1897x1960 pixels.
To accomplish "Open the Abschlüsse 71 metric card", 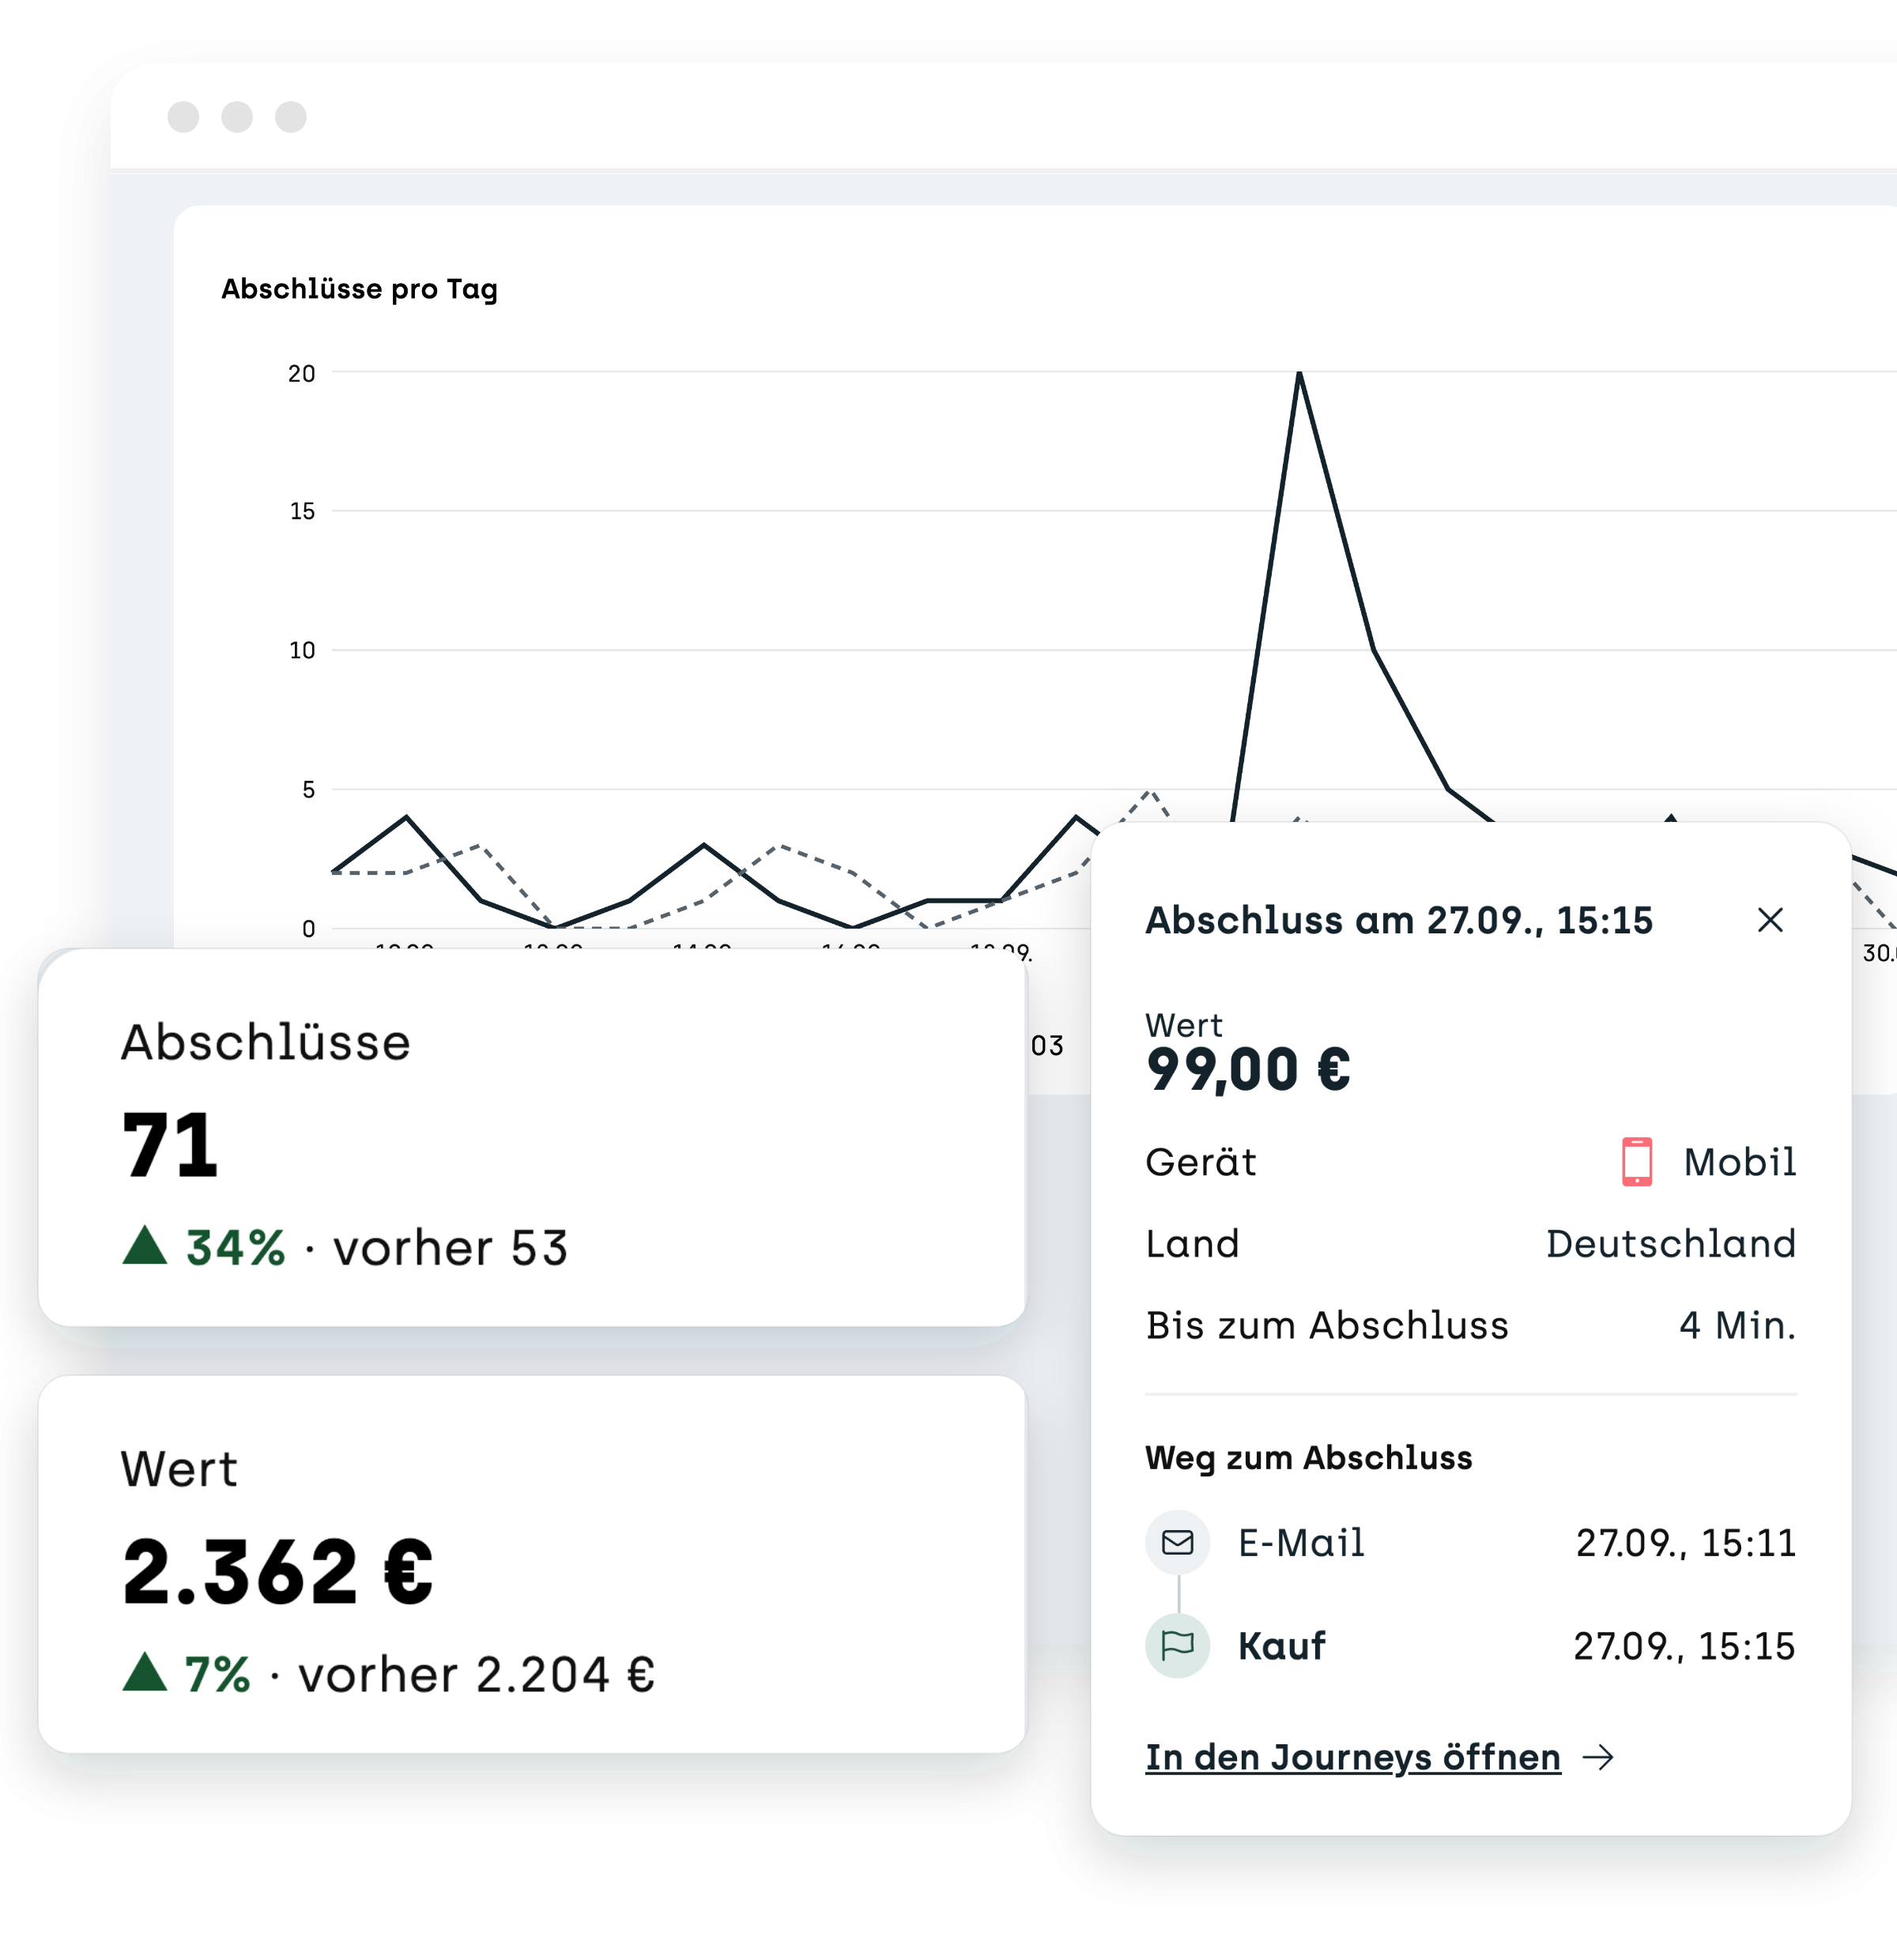I will point(532,1138).
